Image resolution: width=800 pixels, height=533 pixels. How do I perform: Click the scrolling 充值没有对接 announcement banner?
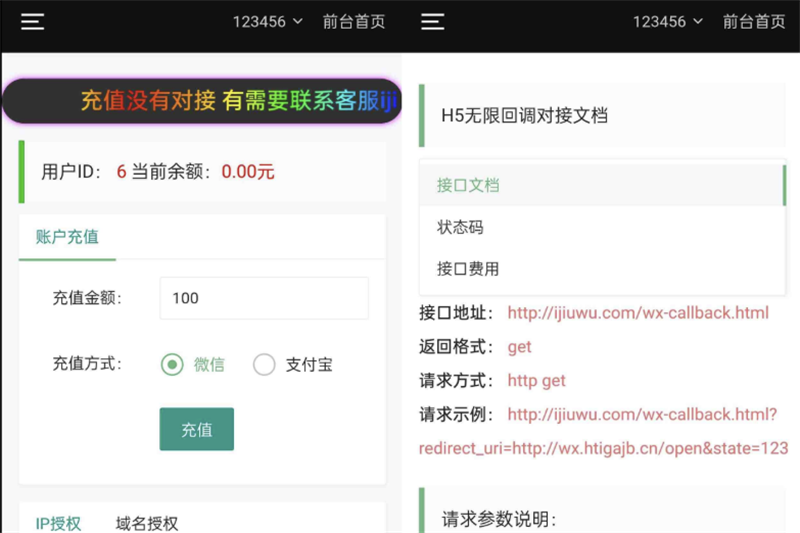(x=202, y=100)
